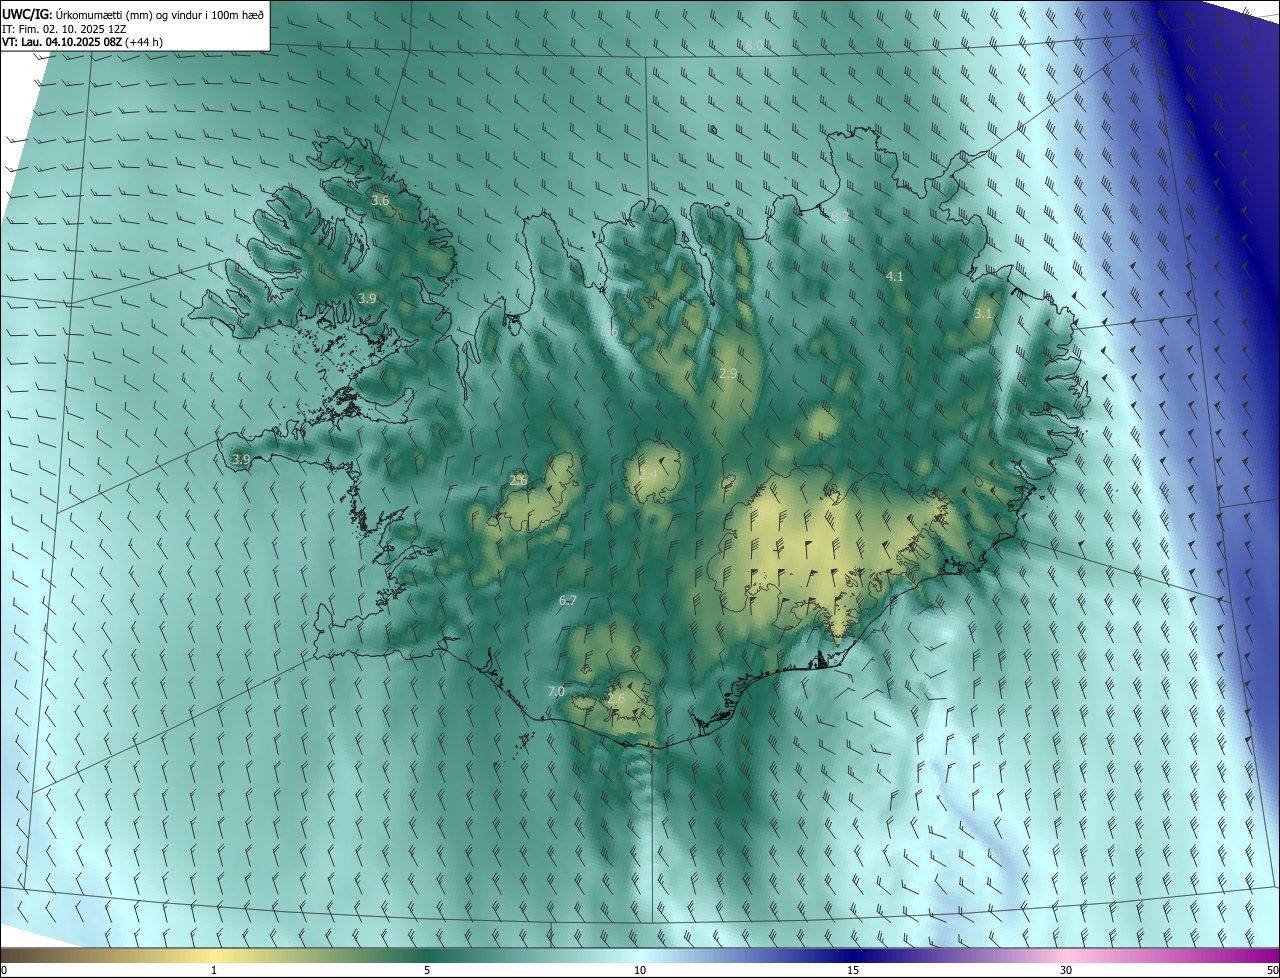Viewport: 1280px width, 978px height.
Task: Click the 8.2 value on the northeast coast
Action: point(840,216)
